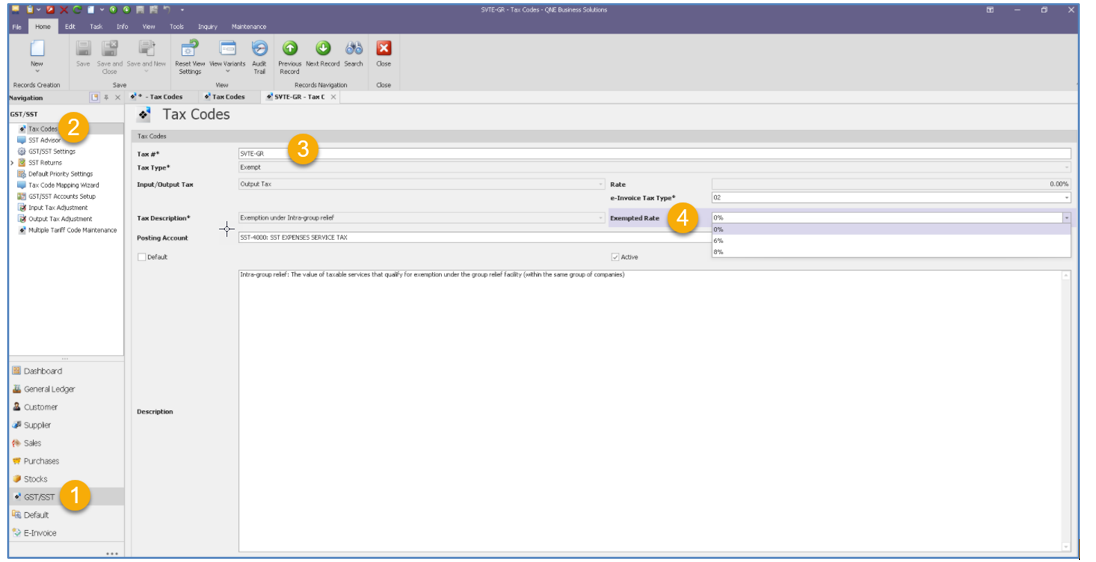
Task: Click the Tax # input field
Action: (x=654, y=154)
